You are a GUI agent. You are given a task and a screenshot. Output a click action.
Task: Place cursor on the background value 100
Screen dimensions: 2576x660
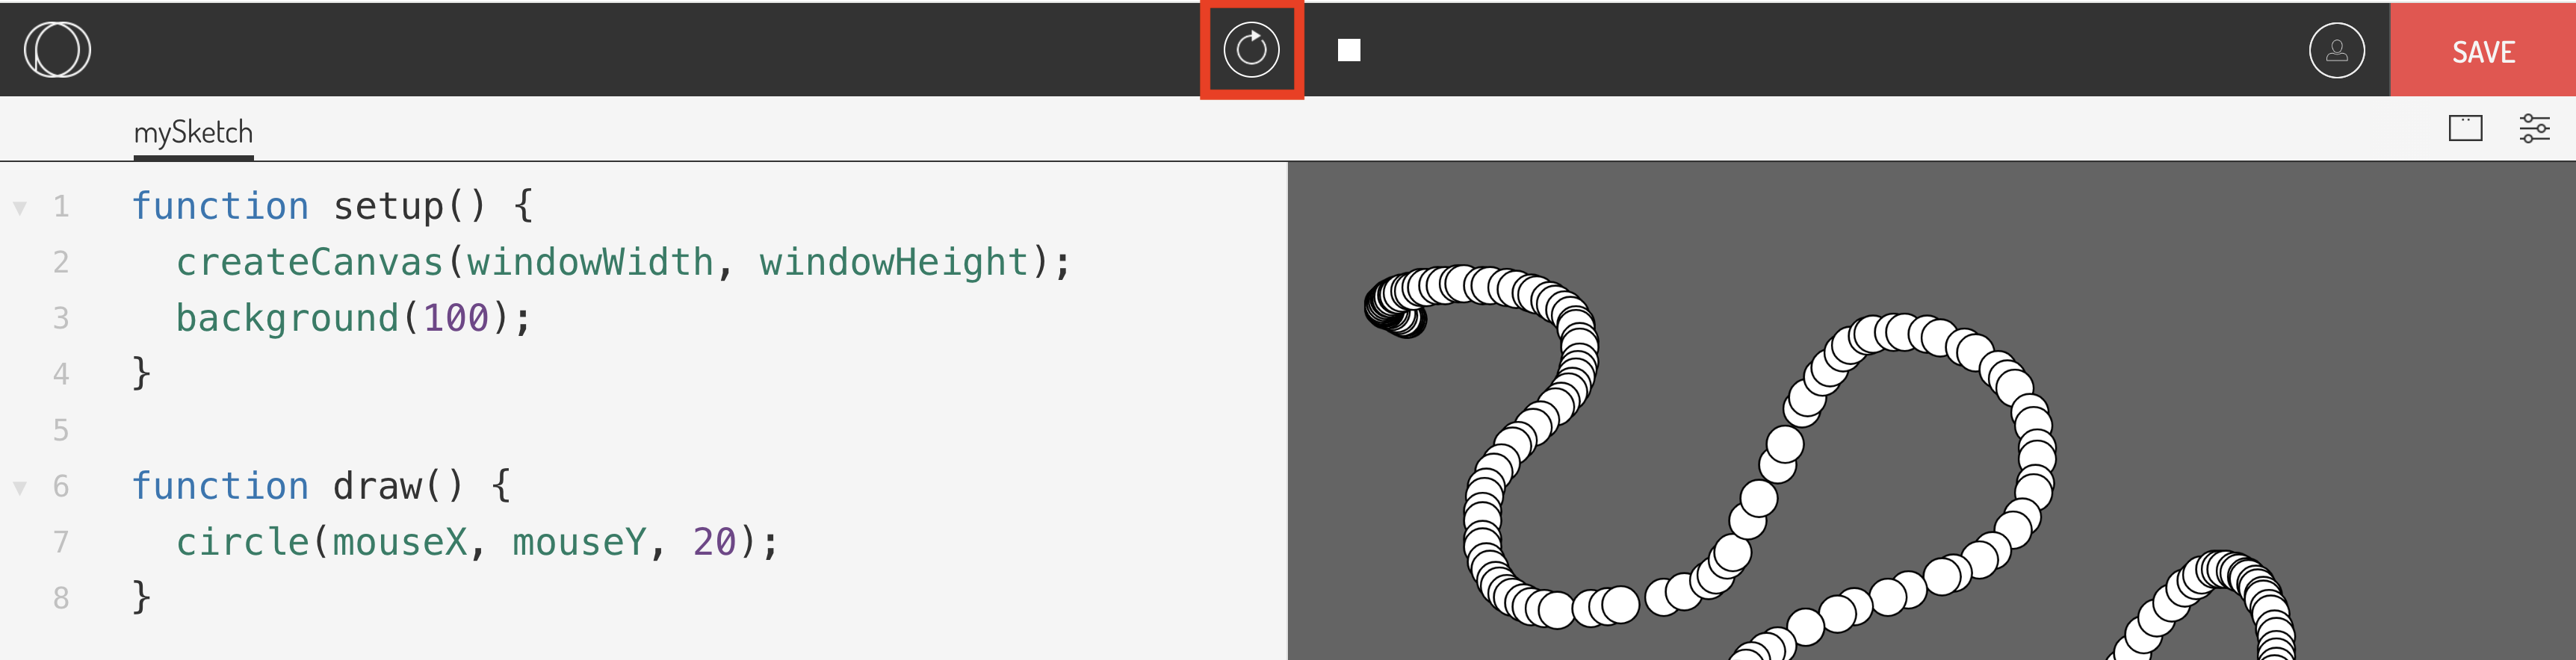[x=455, y=318]
